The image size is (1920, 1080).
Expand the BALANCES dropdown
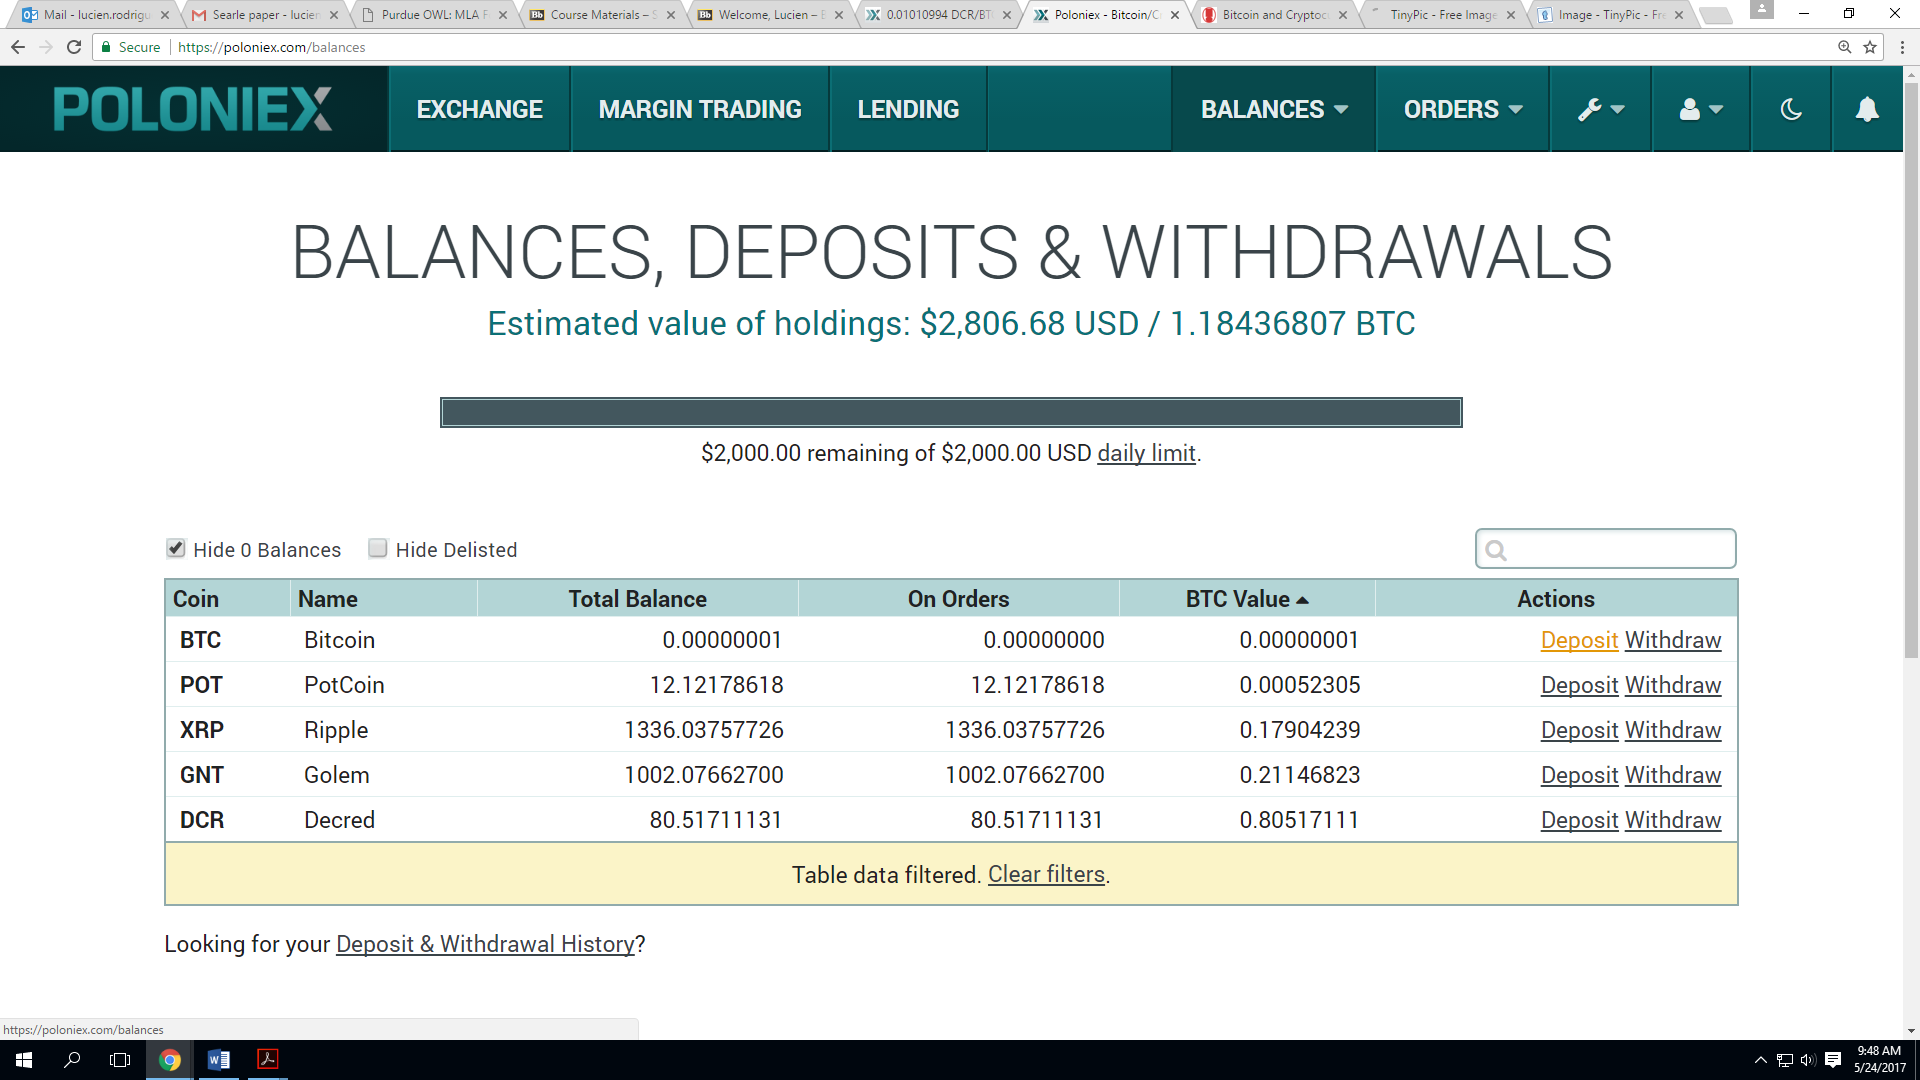[1274, 109]
